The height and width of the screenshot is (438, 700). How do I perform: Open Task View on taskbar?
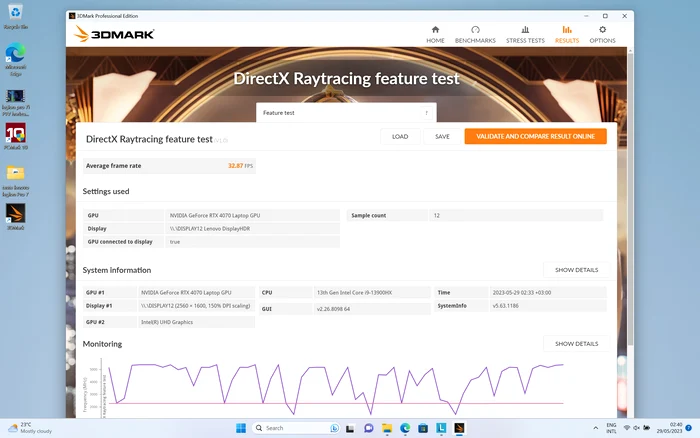(350, 428)
